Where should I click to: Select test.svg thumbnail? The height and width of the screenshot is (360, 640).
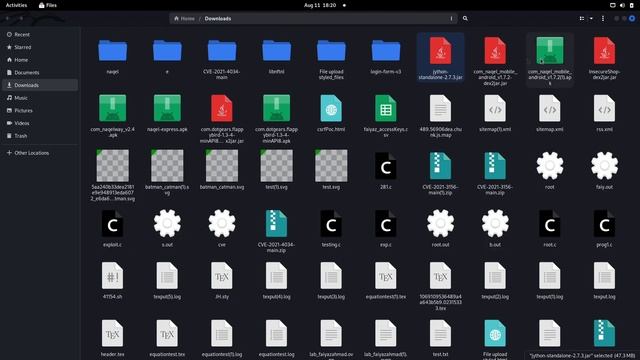click(331, 169)
